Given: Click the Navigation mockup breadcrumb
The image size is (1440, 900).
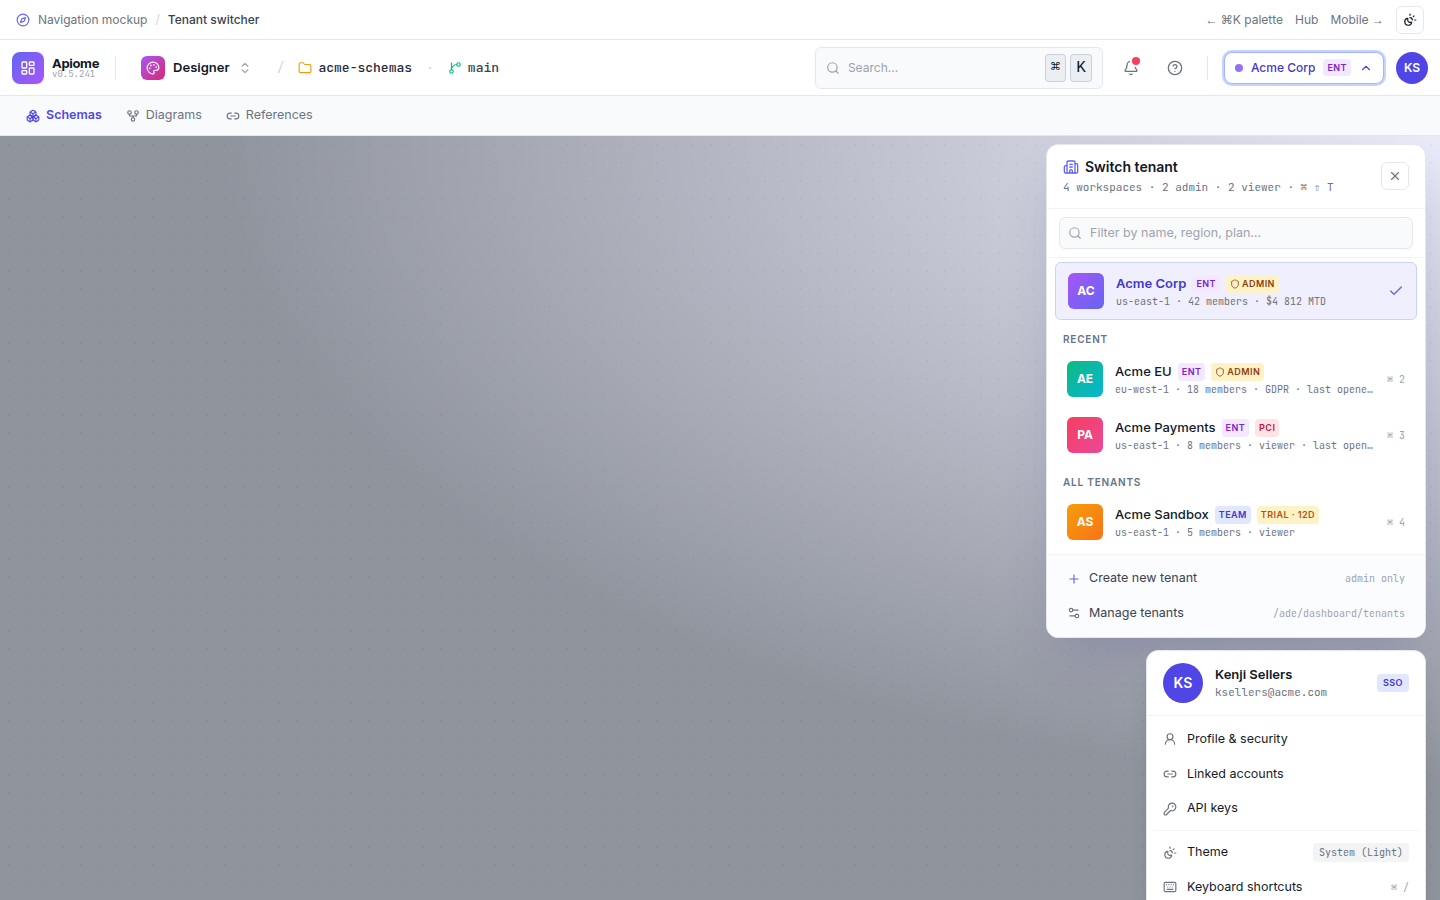Looking at the screenshot, I should coord(92,20).
